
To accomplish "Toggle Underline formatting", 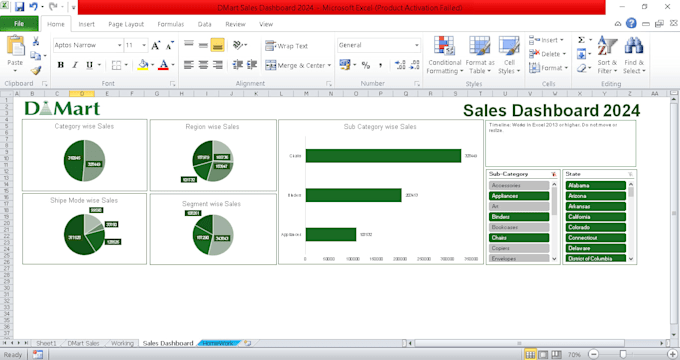I will click(89, 65).
